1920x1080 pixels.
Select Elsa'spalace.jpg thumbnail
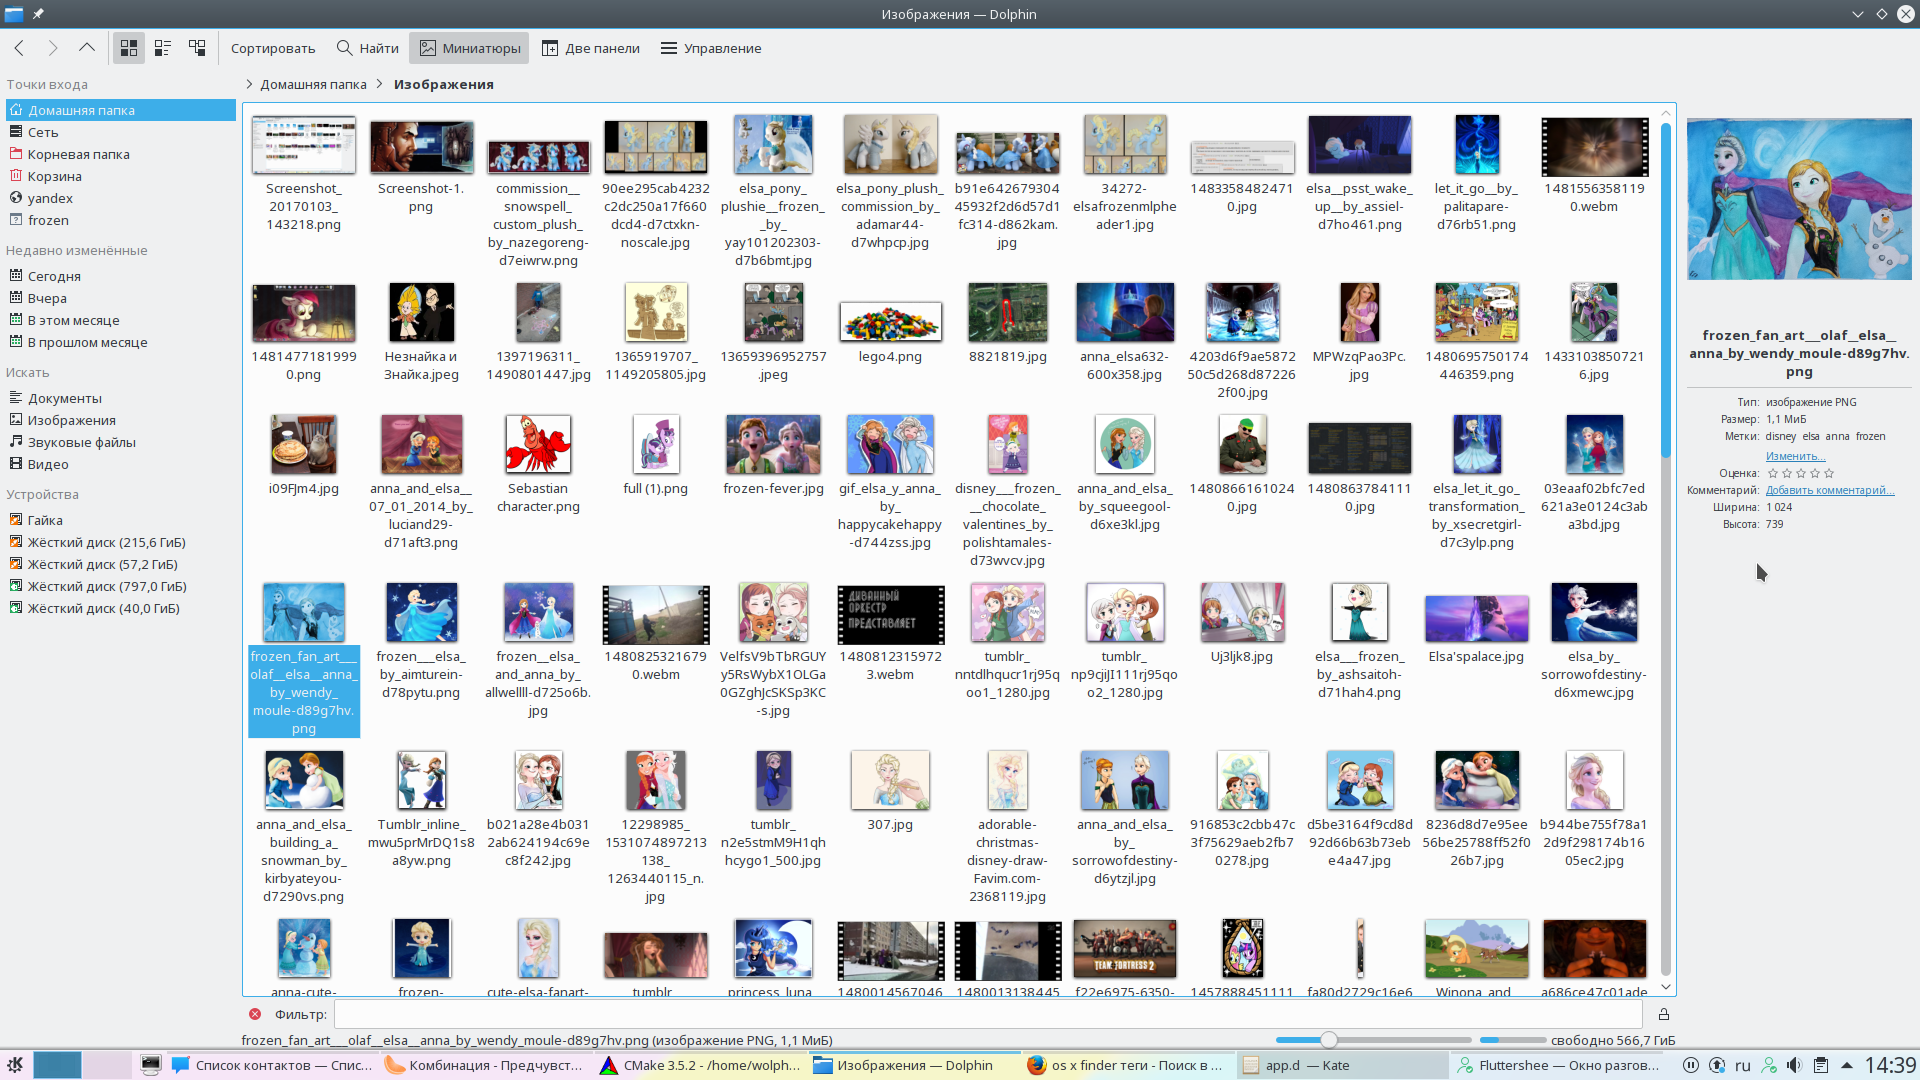1477,619
